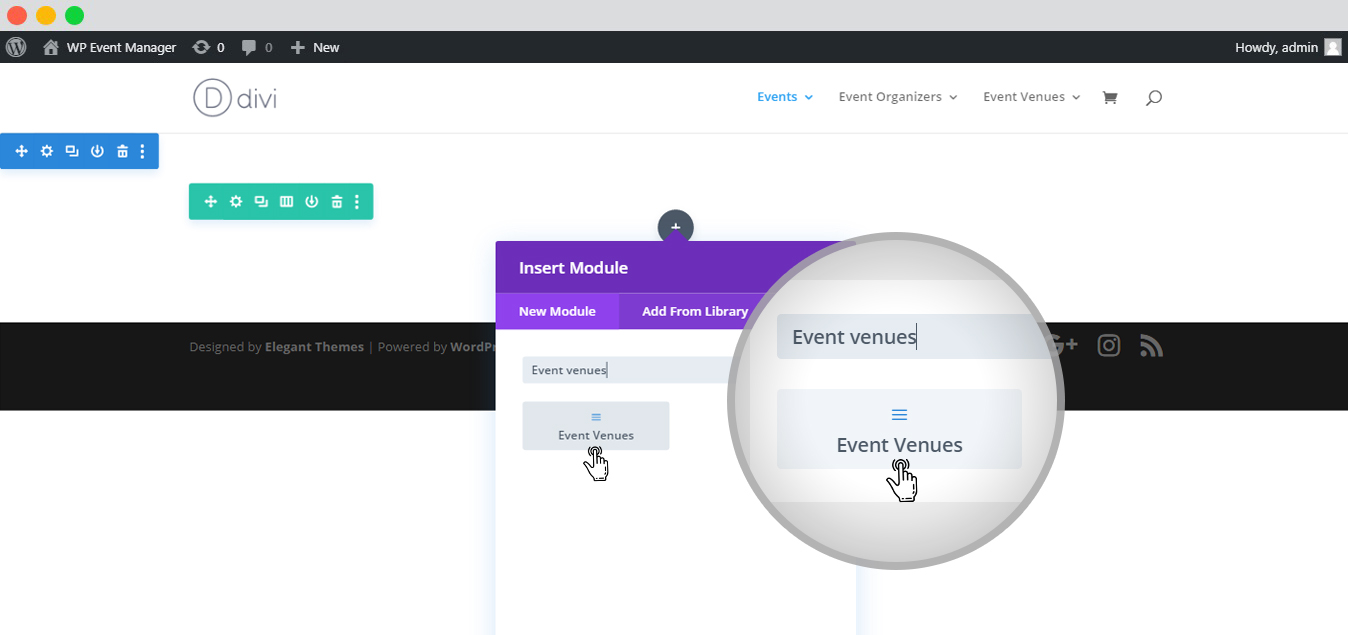Go to WP Event Manager site home
This screenshot has height=635, width=1348.
click(109, 47)
